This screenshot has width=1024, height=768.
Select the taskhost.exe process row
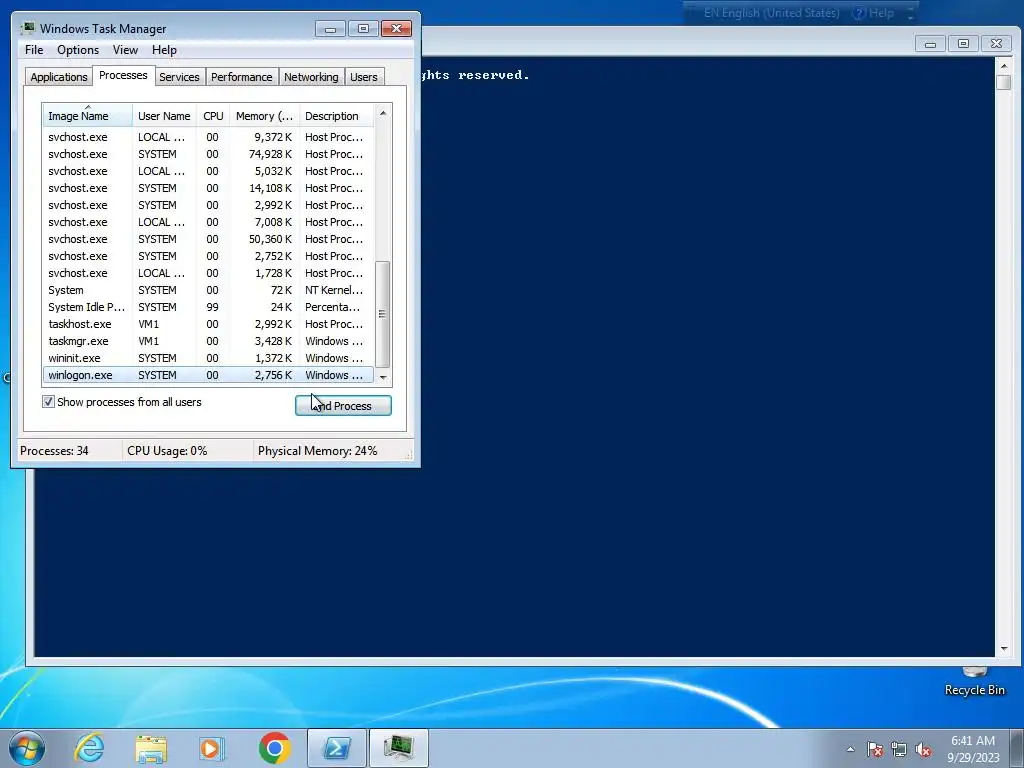point(208,324)
